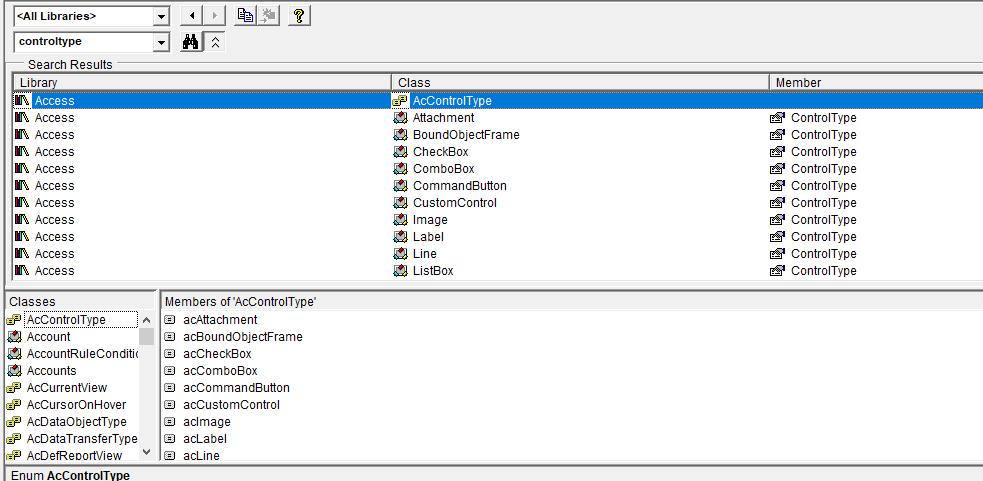Click the Classes list scrollbar thumb

147,337
